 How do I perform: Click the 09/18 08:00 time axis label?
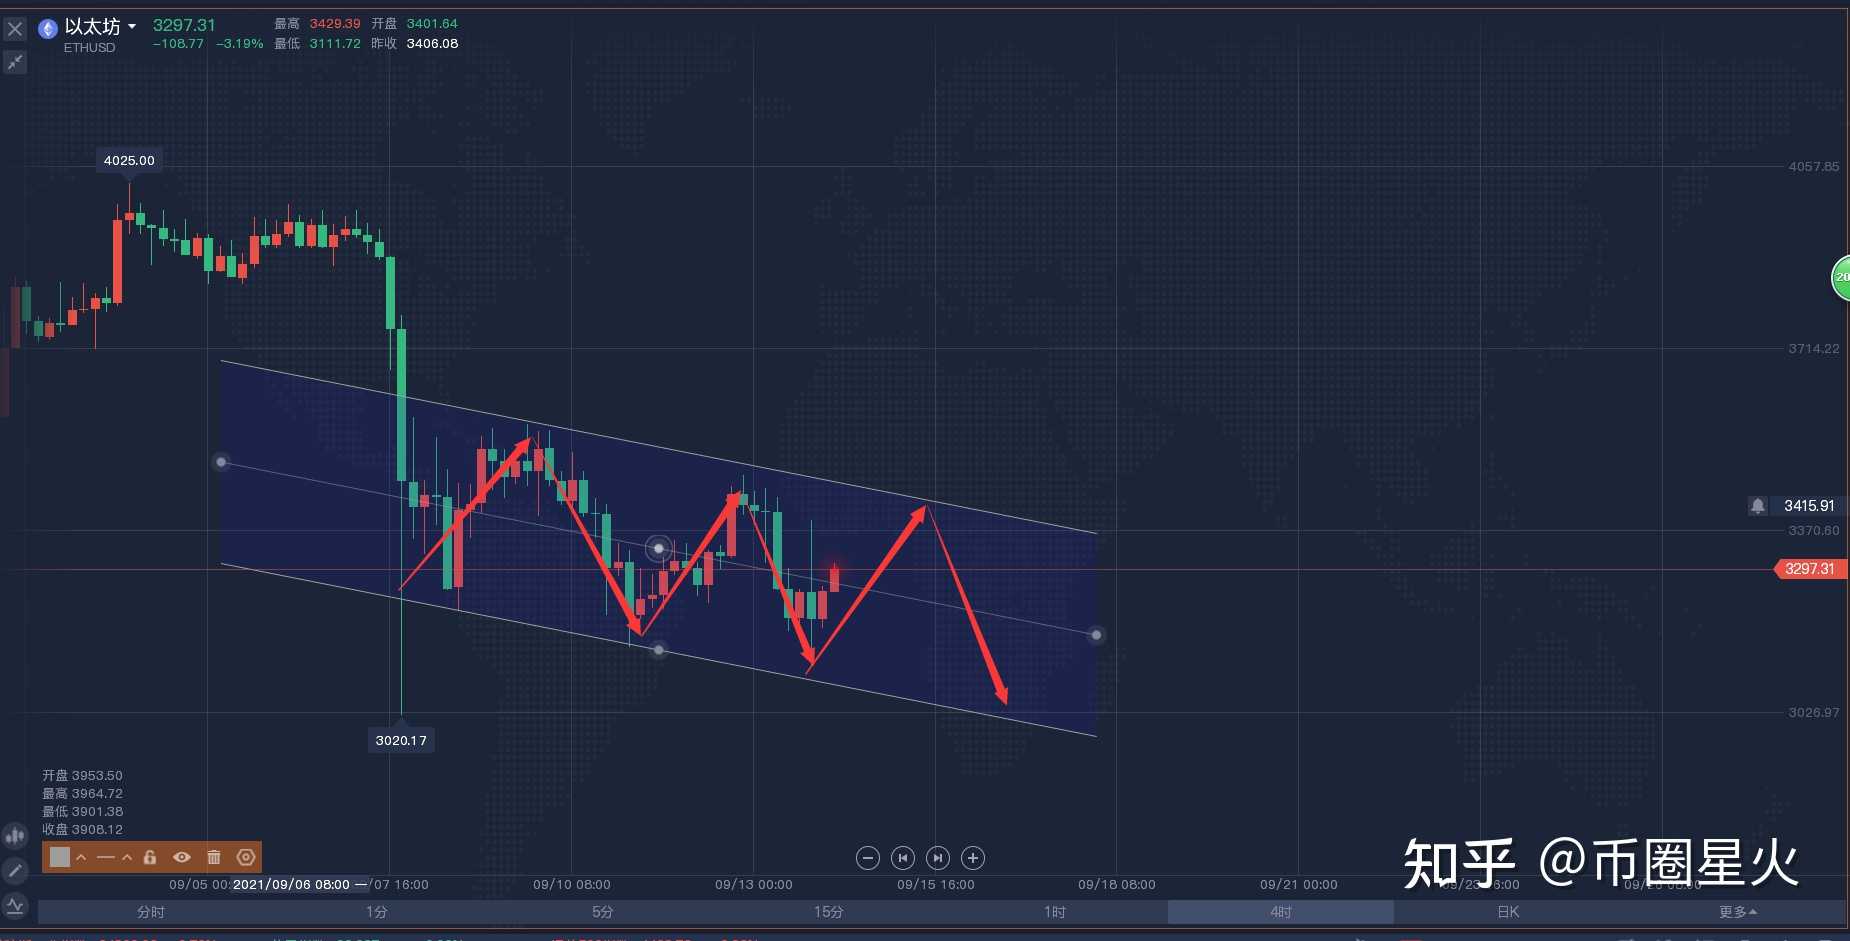(1116, 885)
